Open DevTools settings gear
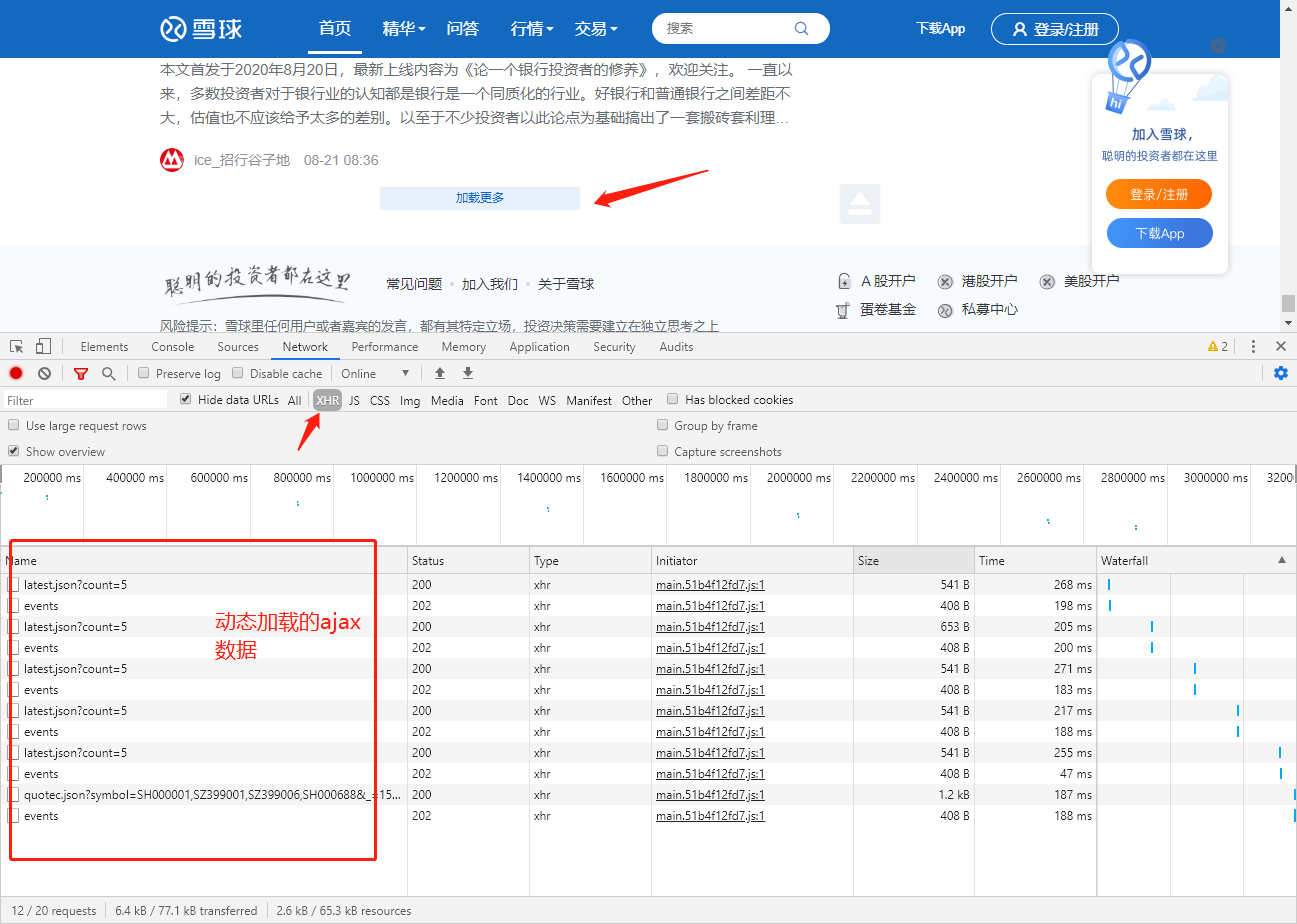 pyautogui.click(x=1280, y=372)
